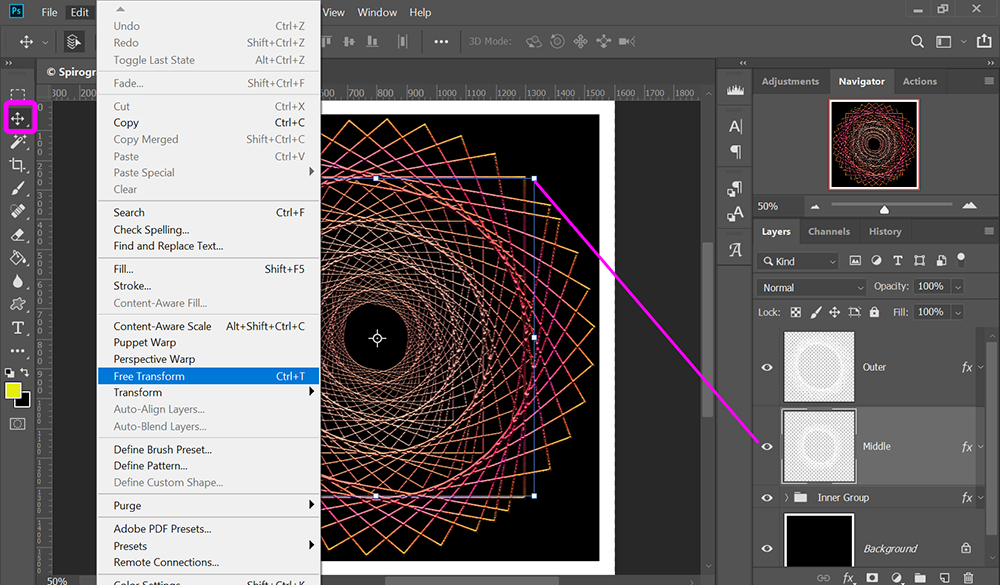Select the Crop tool
Viewport: 1000px width, 585px height.
click(18, 165)
